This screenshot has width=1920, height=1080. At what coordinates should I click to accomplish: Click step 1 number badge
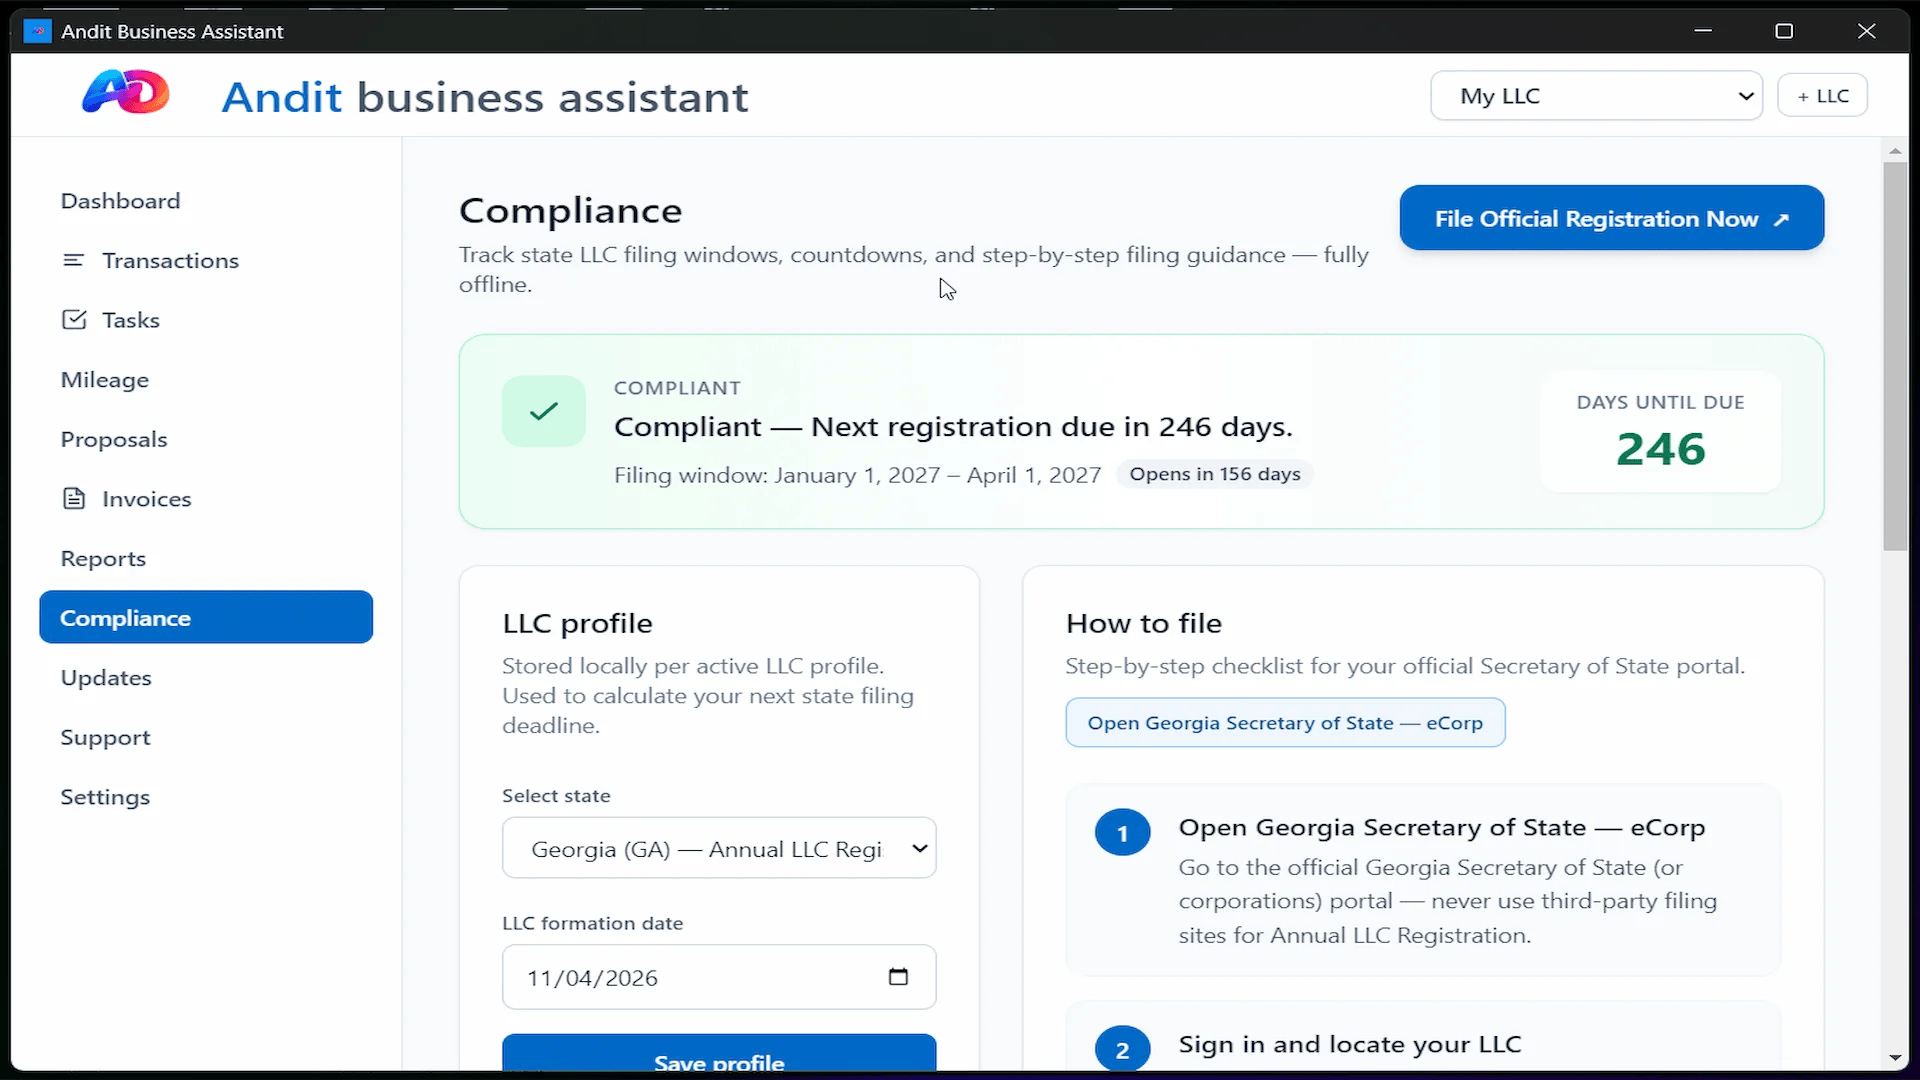tap(1122, 833)
